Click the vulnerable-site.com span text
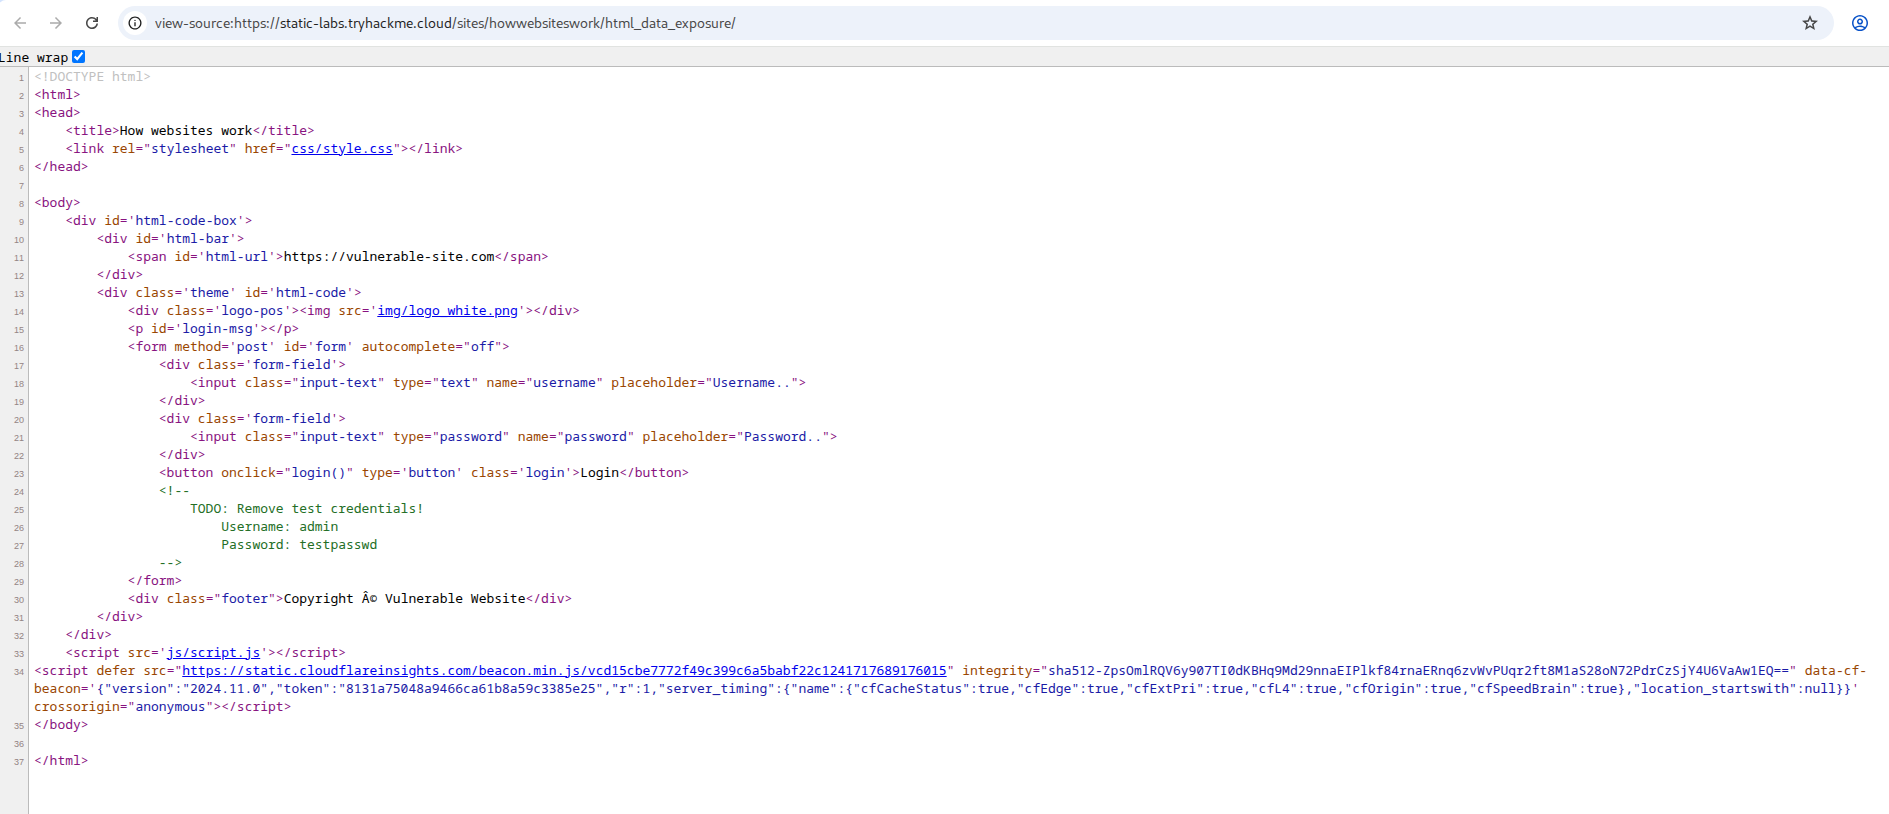This screenshot has height=814, width=1889. tap(389, 257)
